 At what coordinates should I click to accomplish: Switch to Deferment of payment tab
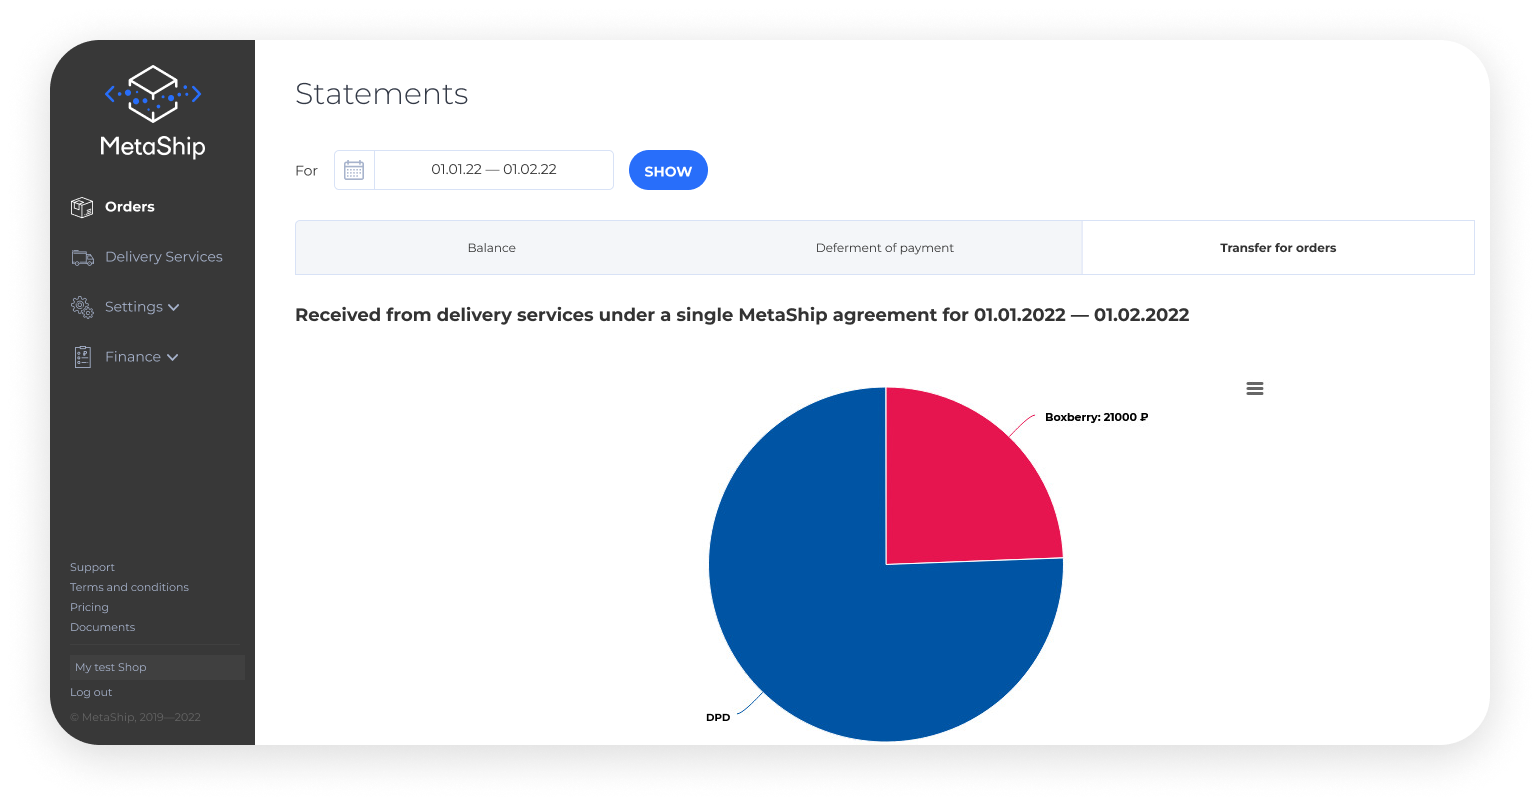885,248
